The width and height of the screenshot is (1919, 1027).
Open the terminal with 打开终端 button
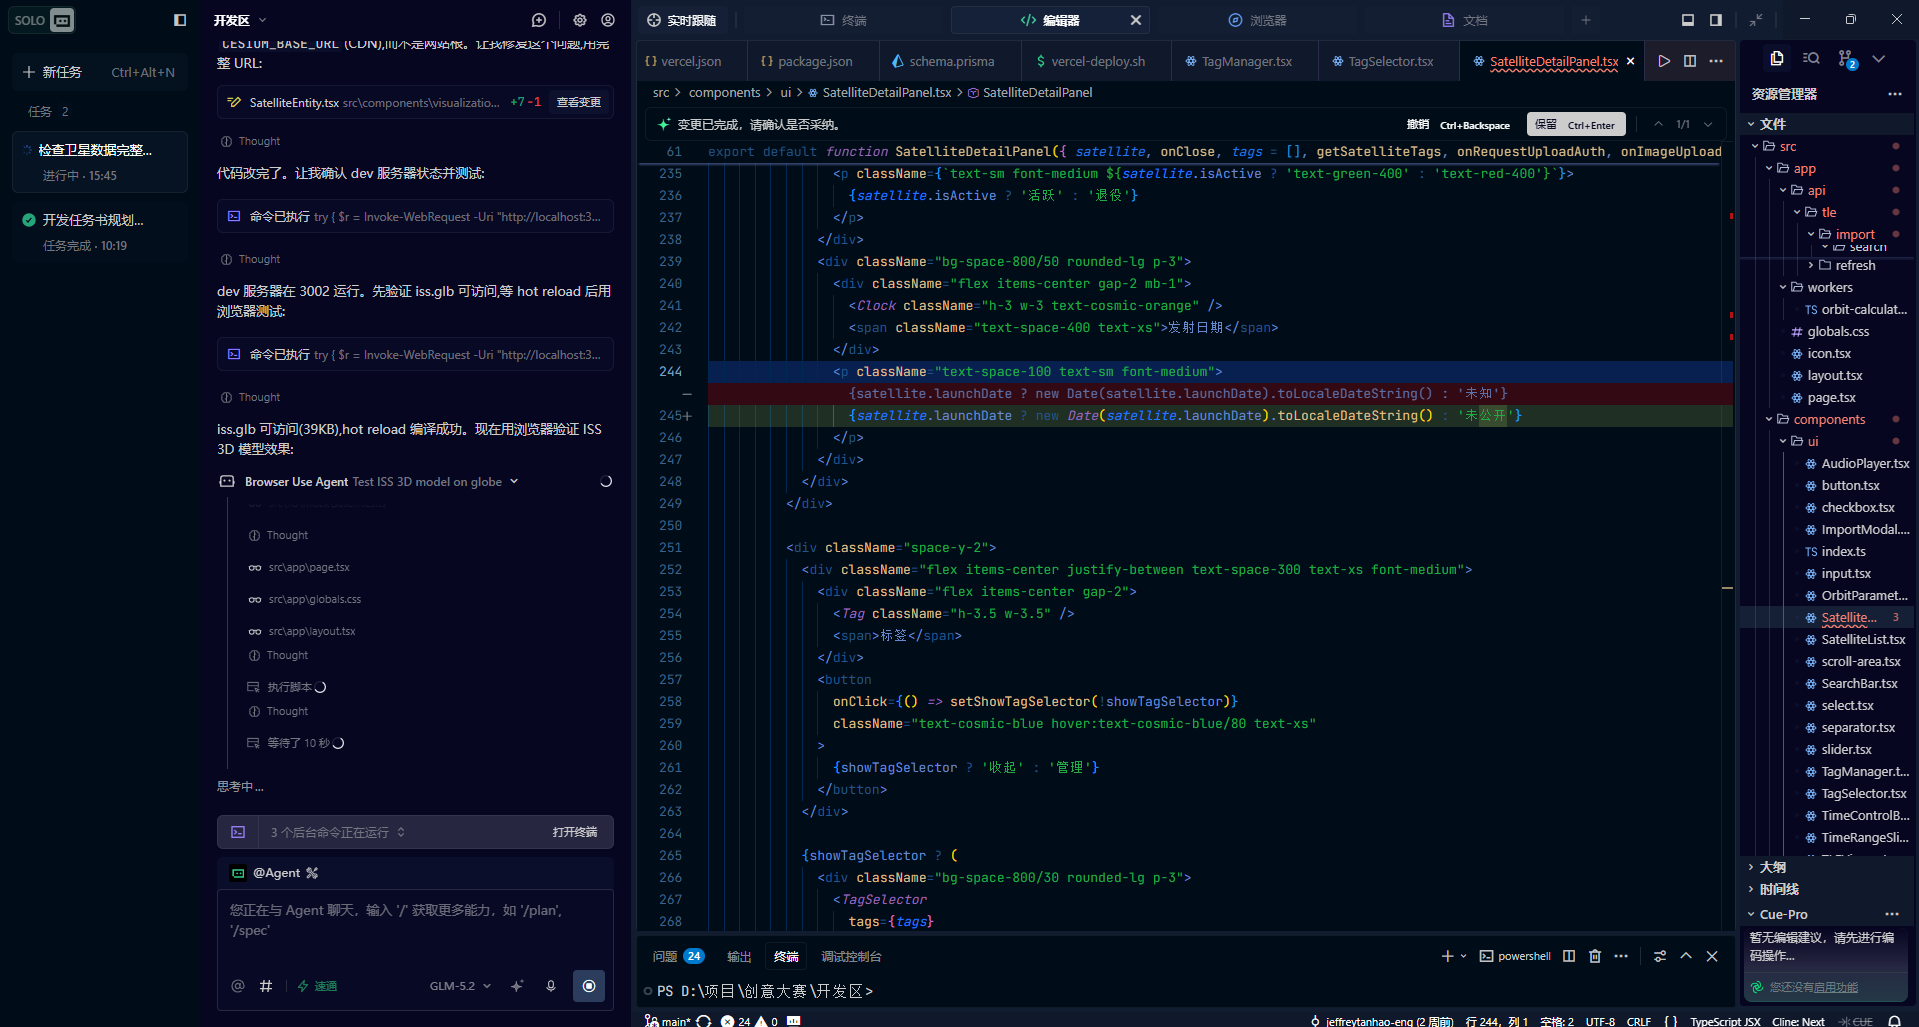(575, 832)
